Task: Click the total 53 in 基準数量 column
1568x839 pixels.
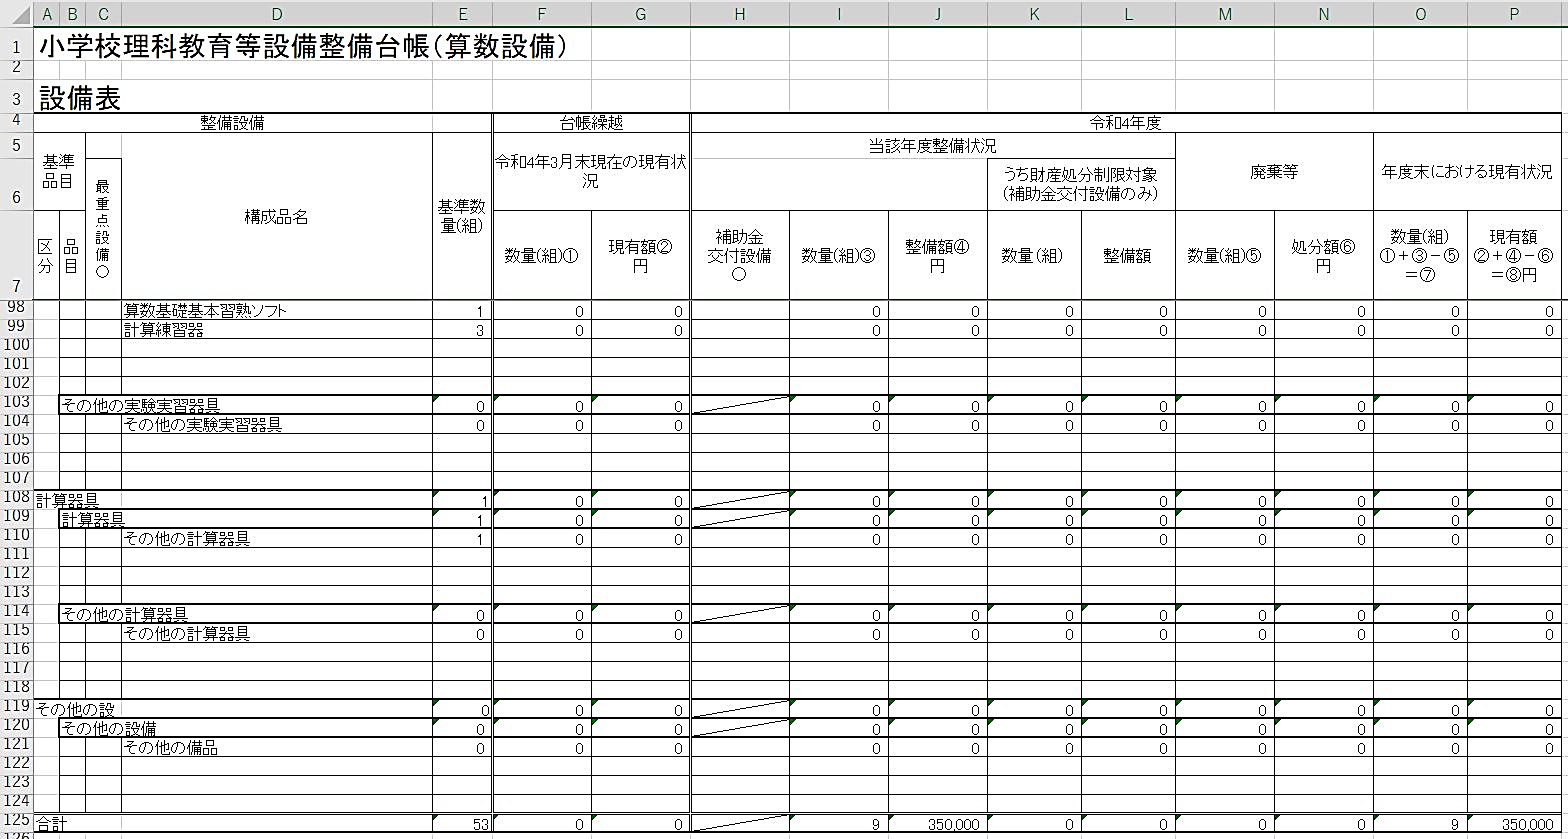Action: tap(462, 823)
